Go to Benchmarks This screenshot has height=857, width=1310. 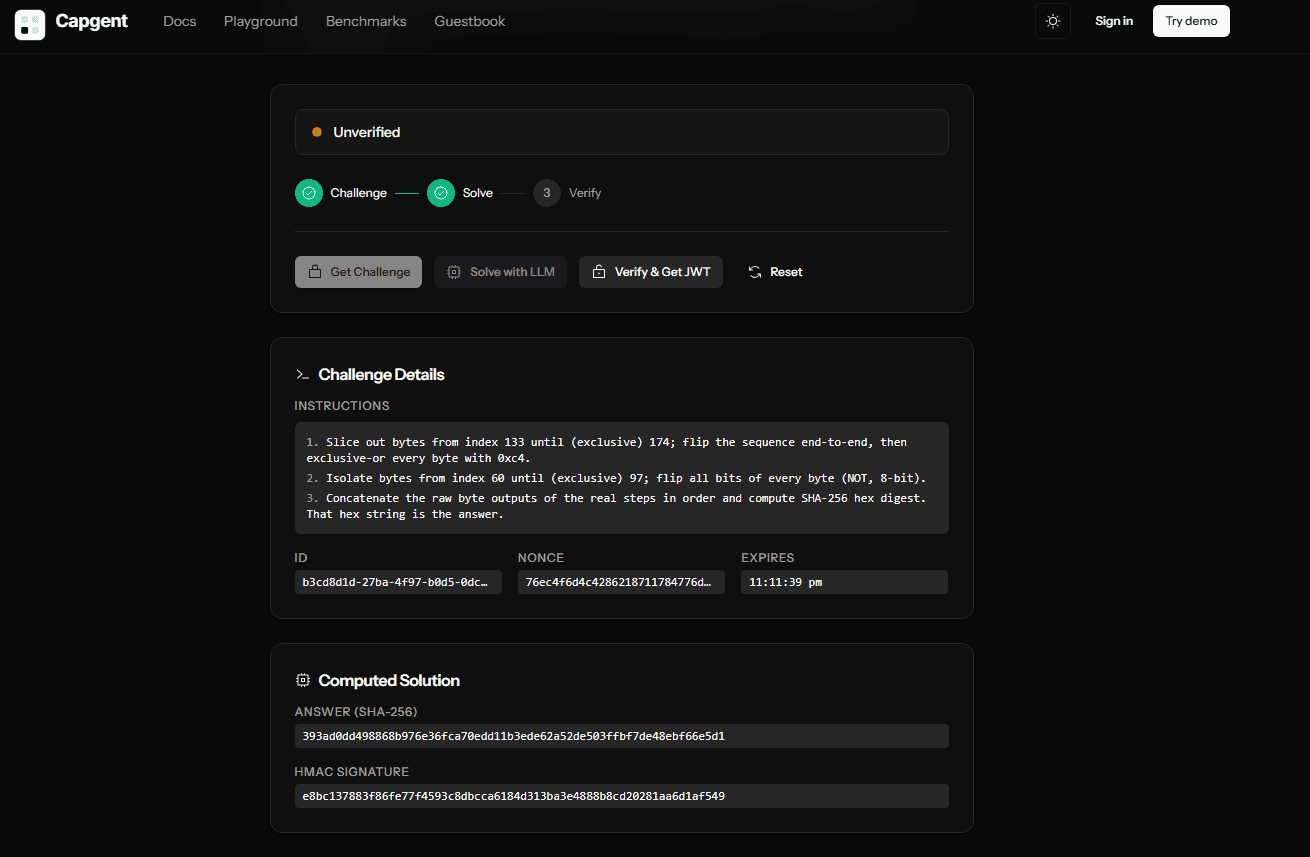[x=366, y=21]
